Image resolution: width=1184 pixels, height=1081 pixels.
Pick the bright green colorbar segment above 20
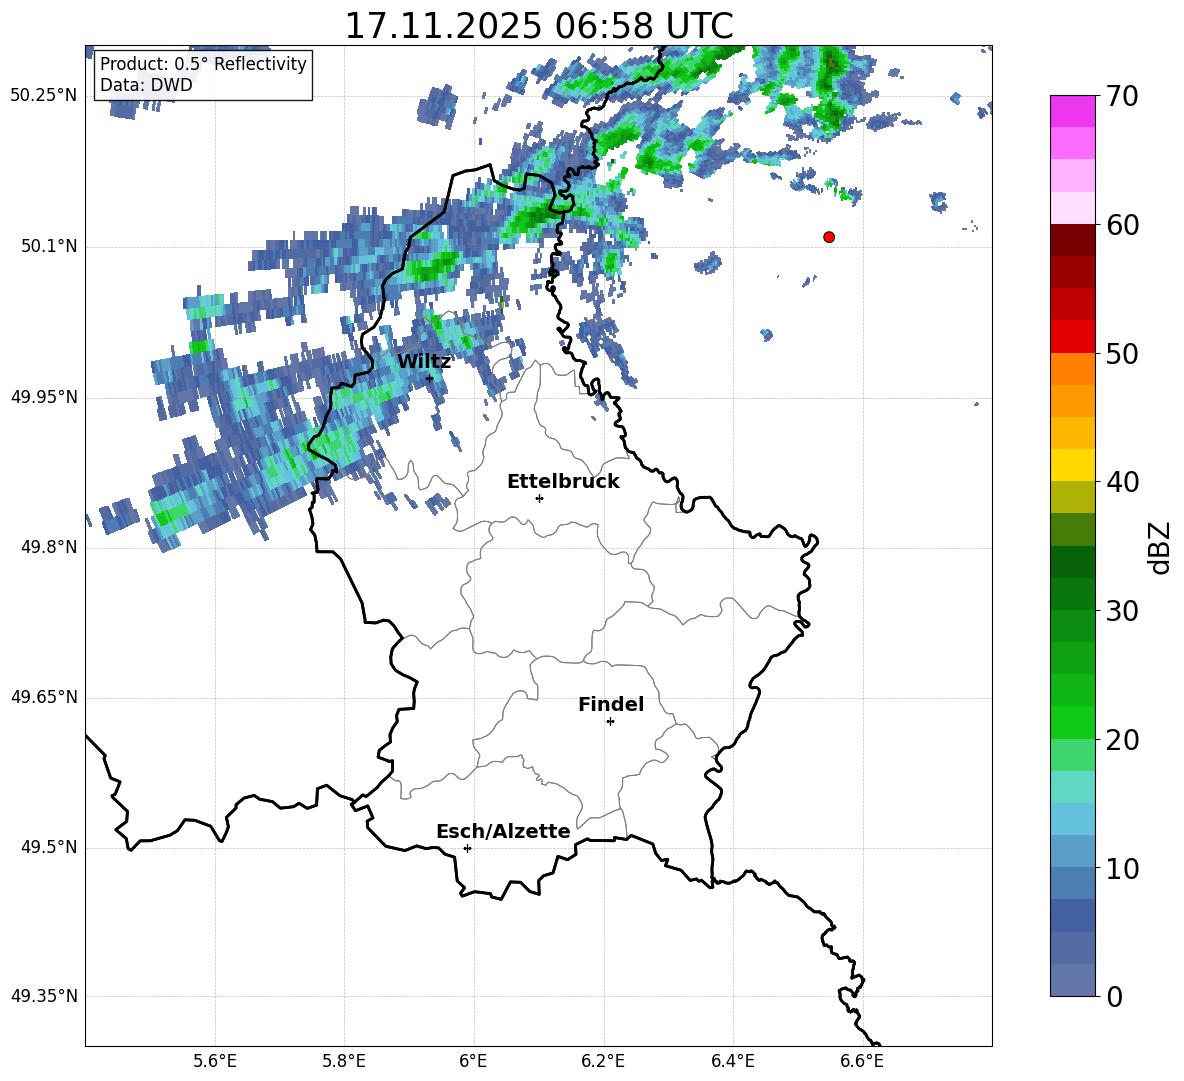1073,722
